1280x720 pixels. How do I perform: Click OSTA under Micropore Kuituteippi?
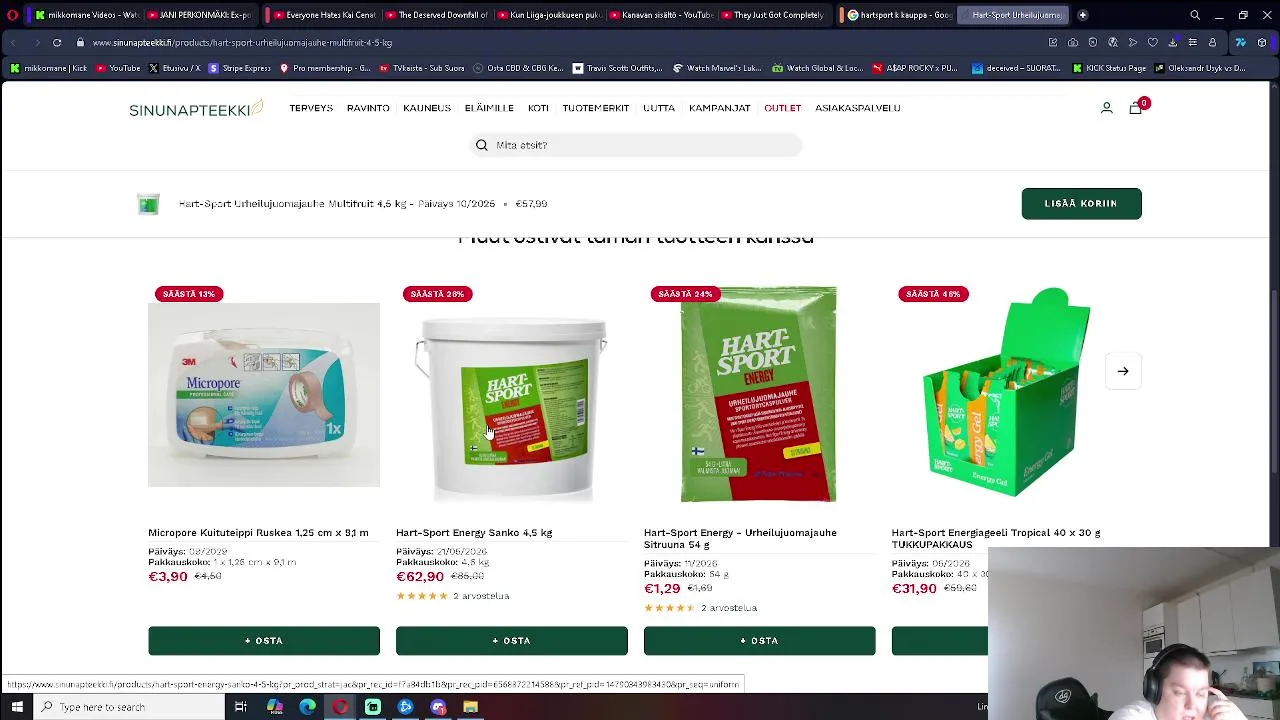pyautogui.click(x=264, y=641)
